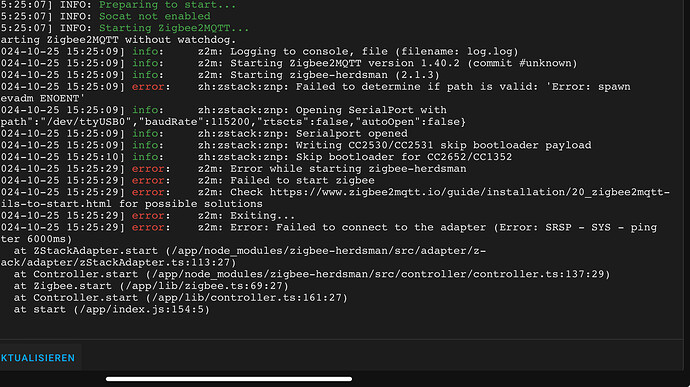The height and width of the screenshot is (387, 690).
Task: Select 'Error while starting zigbee-herdsman' line
Action: 233,169
